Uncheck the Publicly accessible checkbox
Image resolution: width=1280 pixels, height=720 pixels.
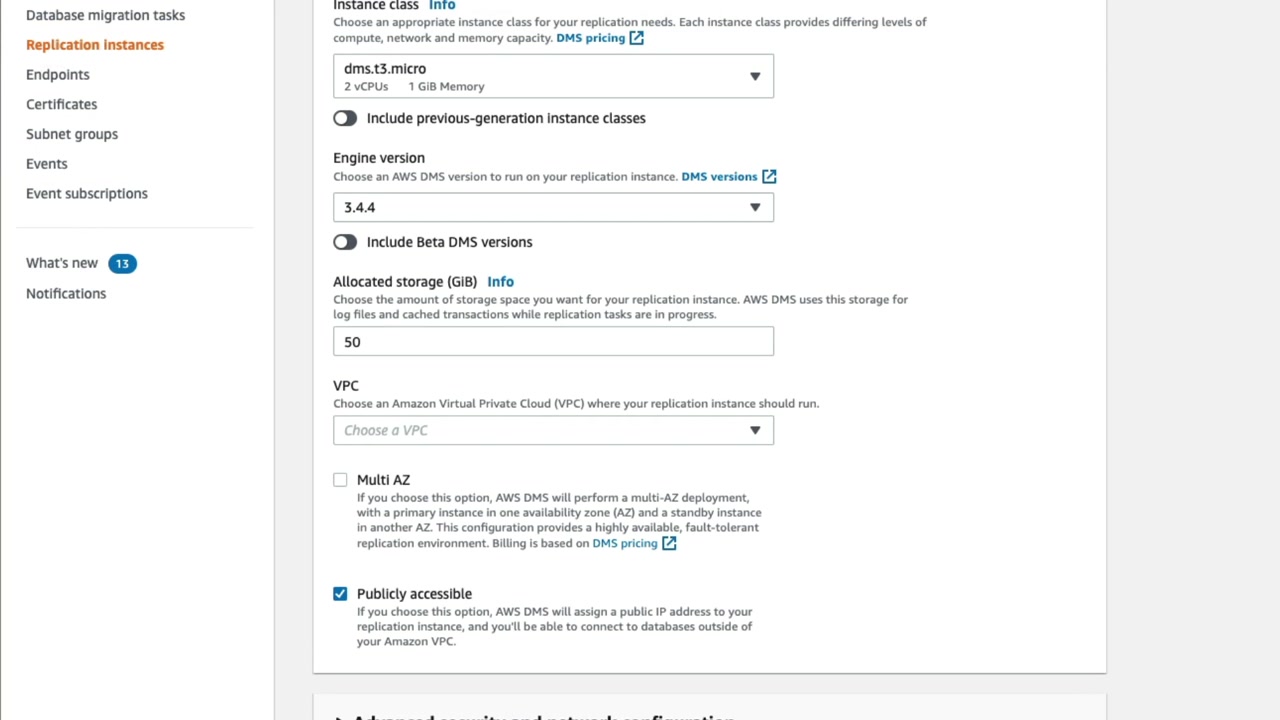[x=340, y=594]
